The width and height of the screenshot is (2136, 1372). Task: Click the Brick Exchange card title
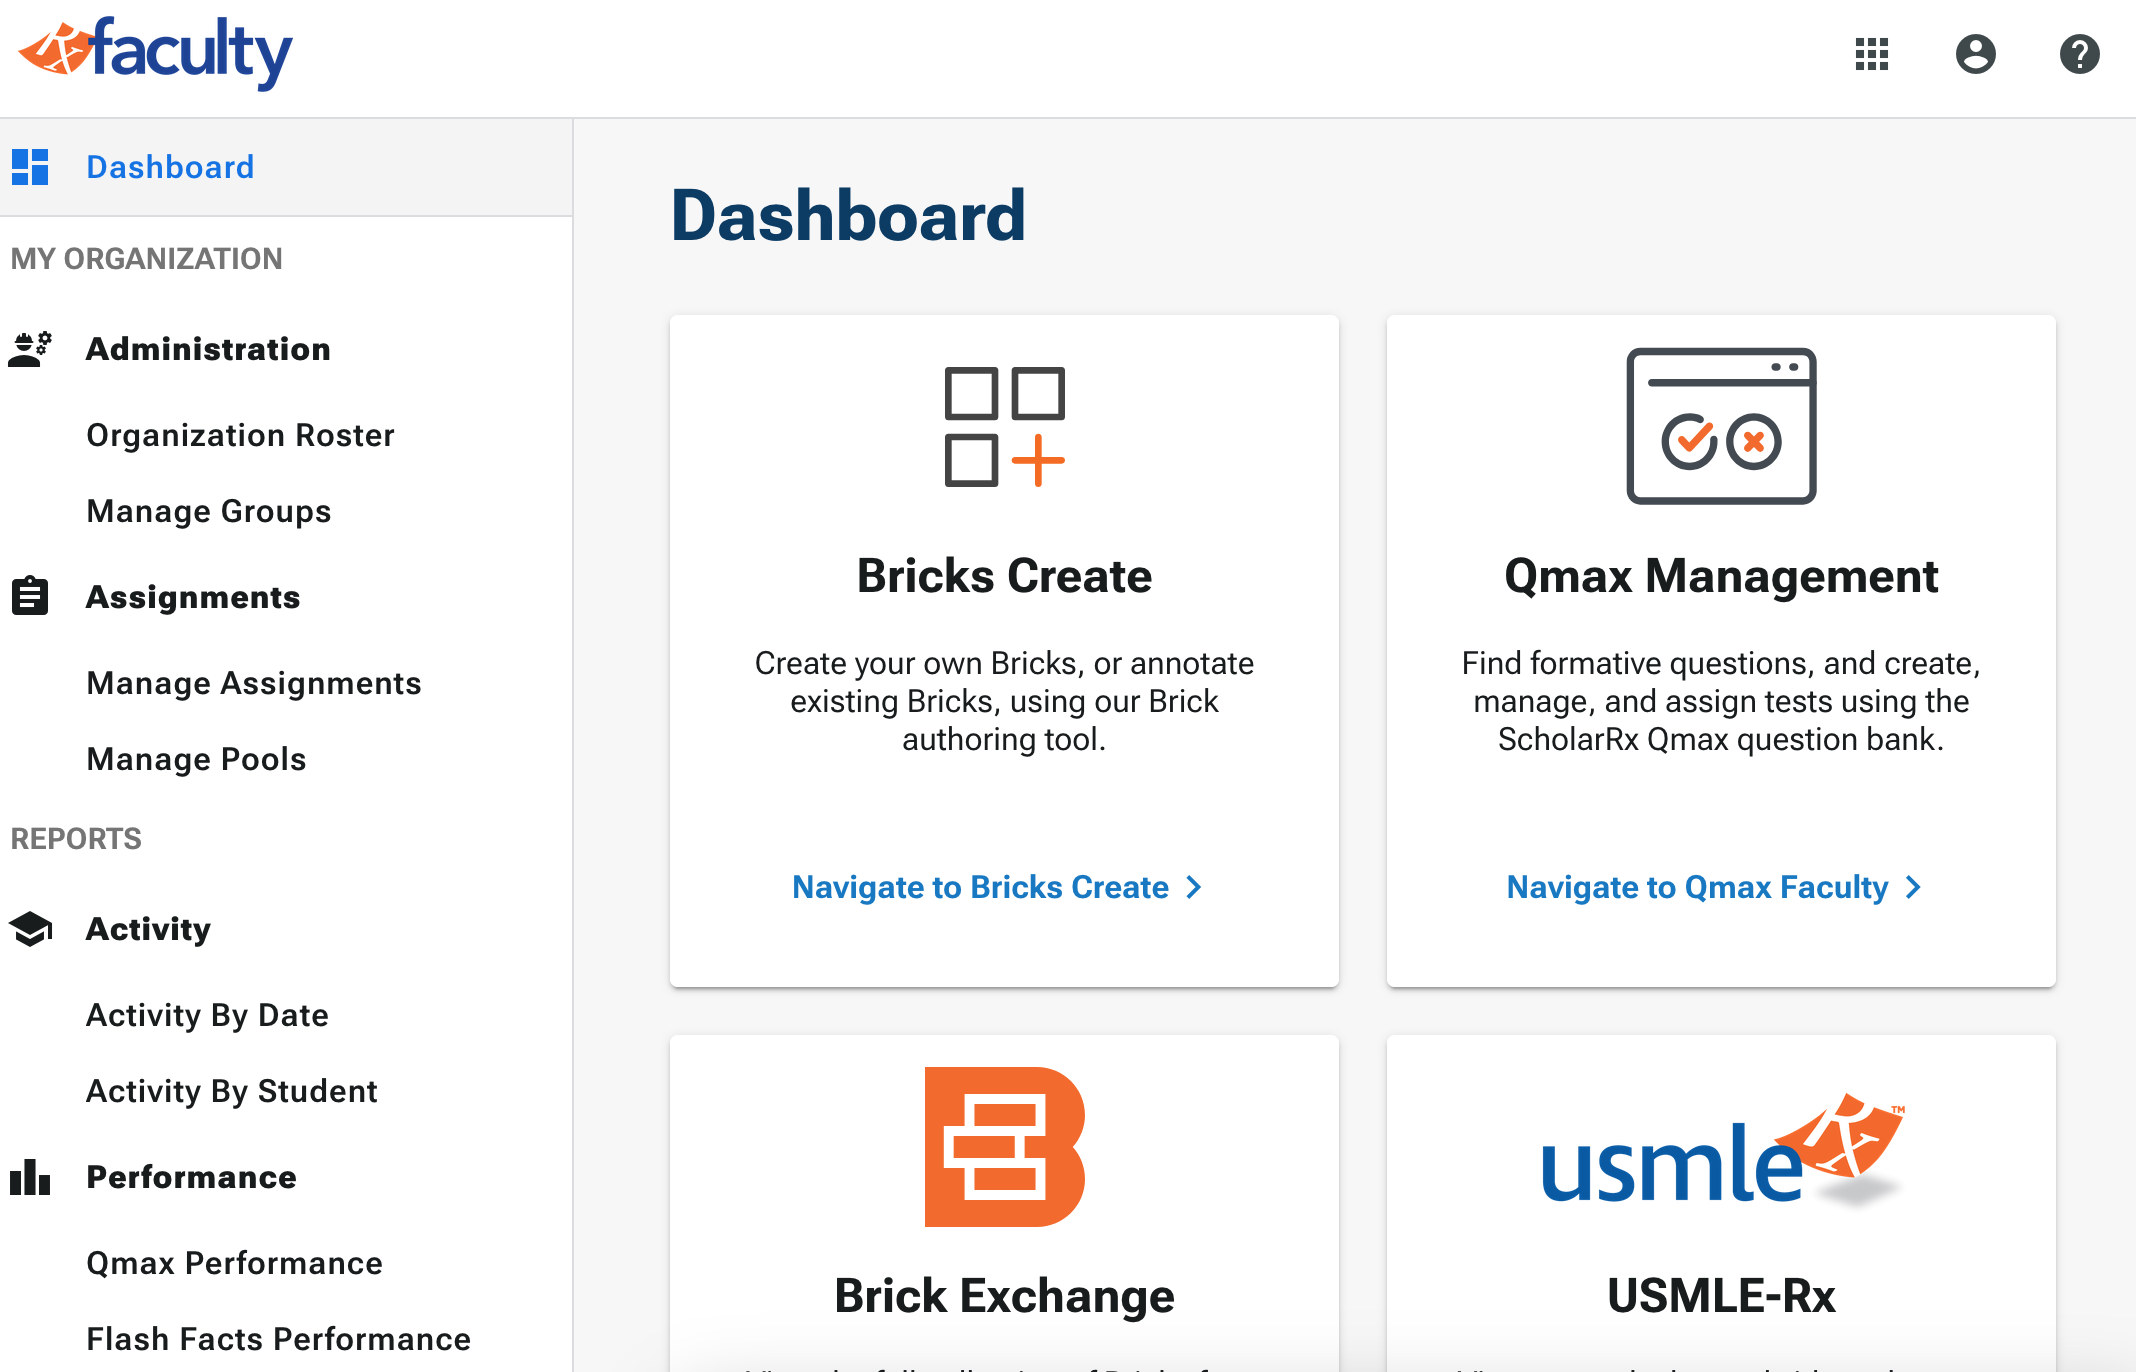[1004, 1296]
